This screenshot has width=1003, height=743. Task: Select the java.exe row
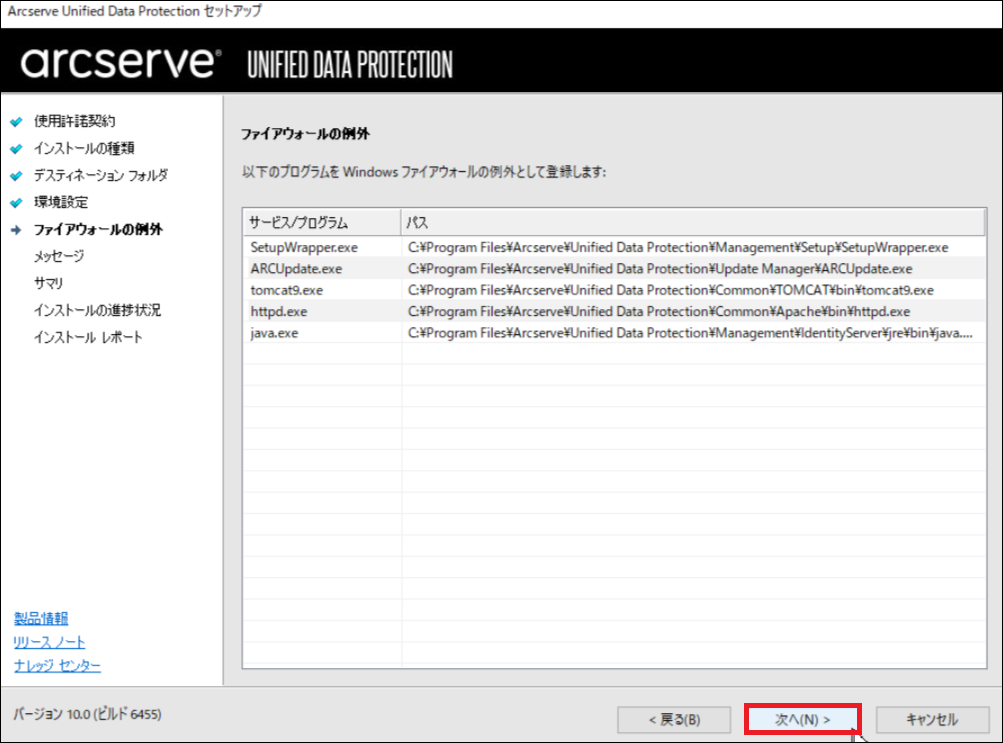tap(614, 333)
